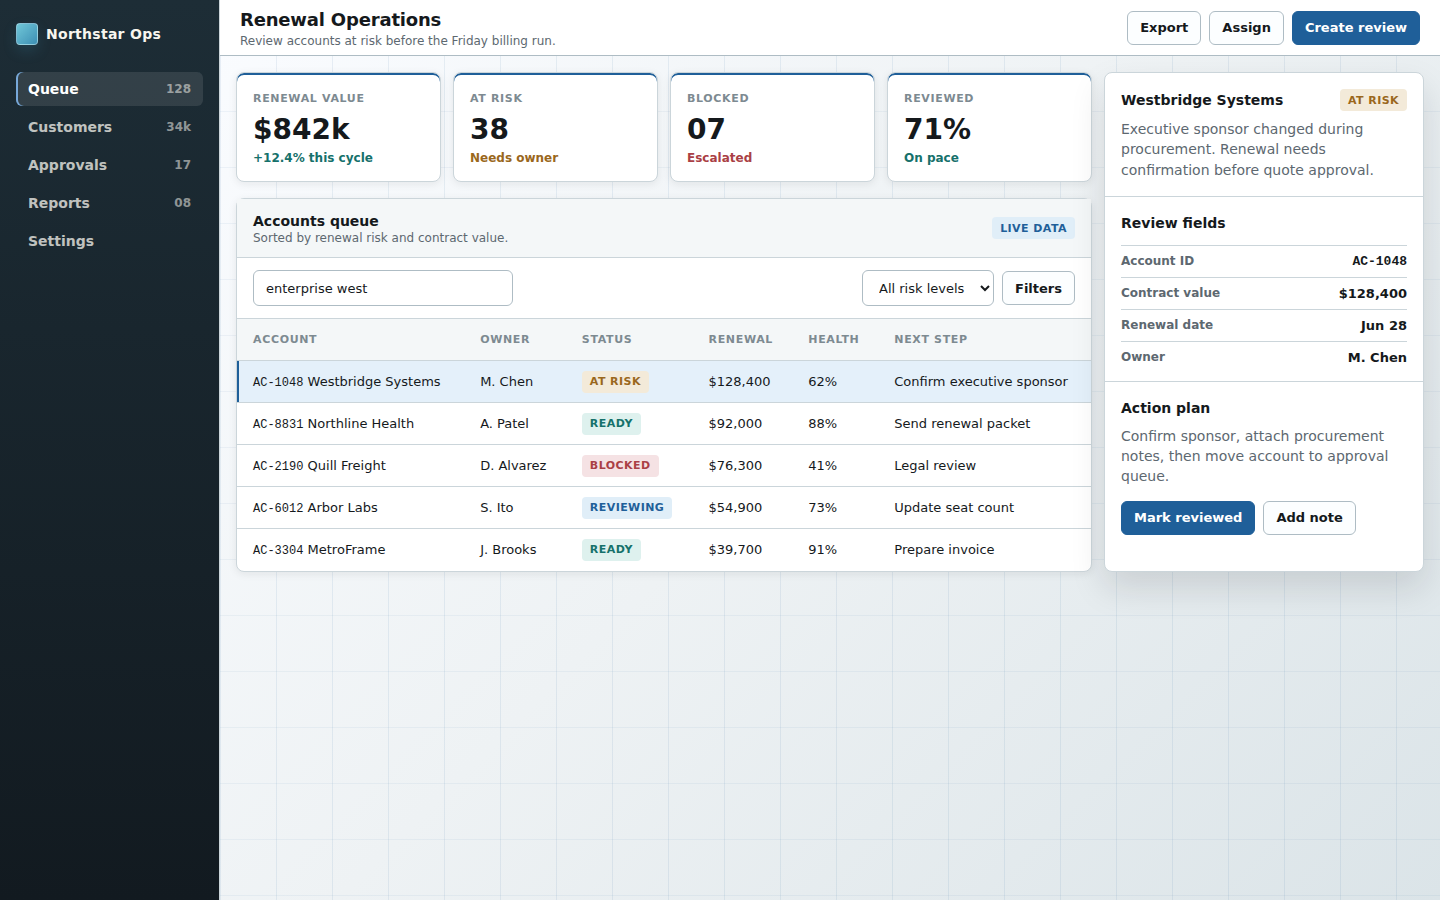
Task: Click the REVIEWING status badge for Arbor Labs
Action: 626,508
